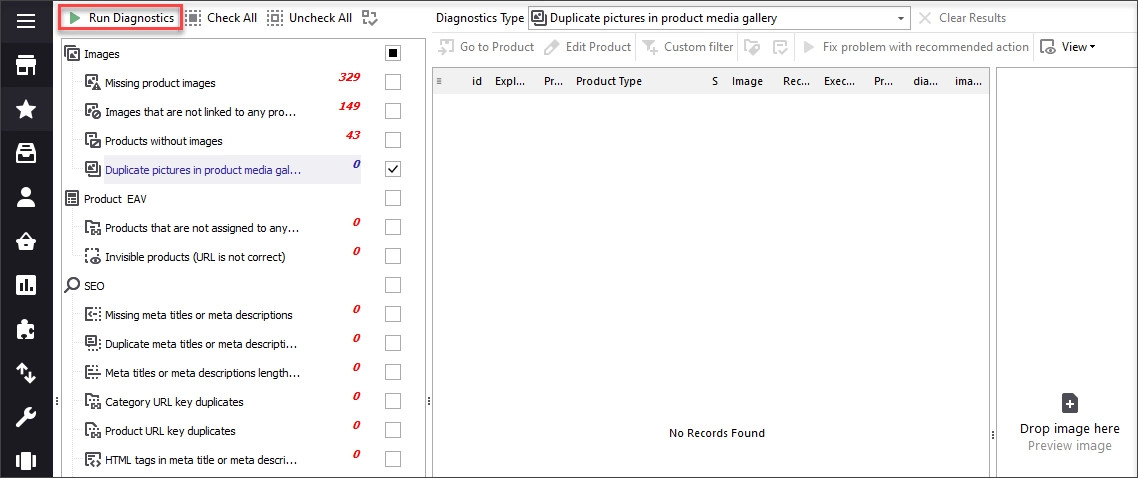Viewport: 1138px width, 478px height.
Task: Select Invisible products (URL is not correct)
Action: [x=195, y=257]
